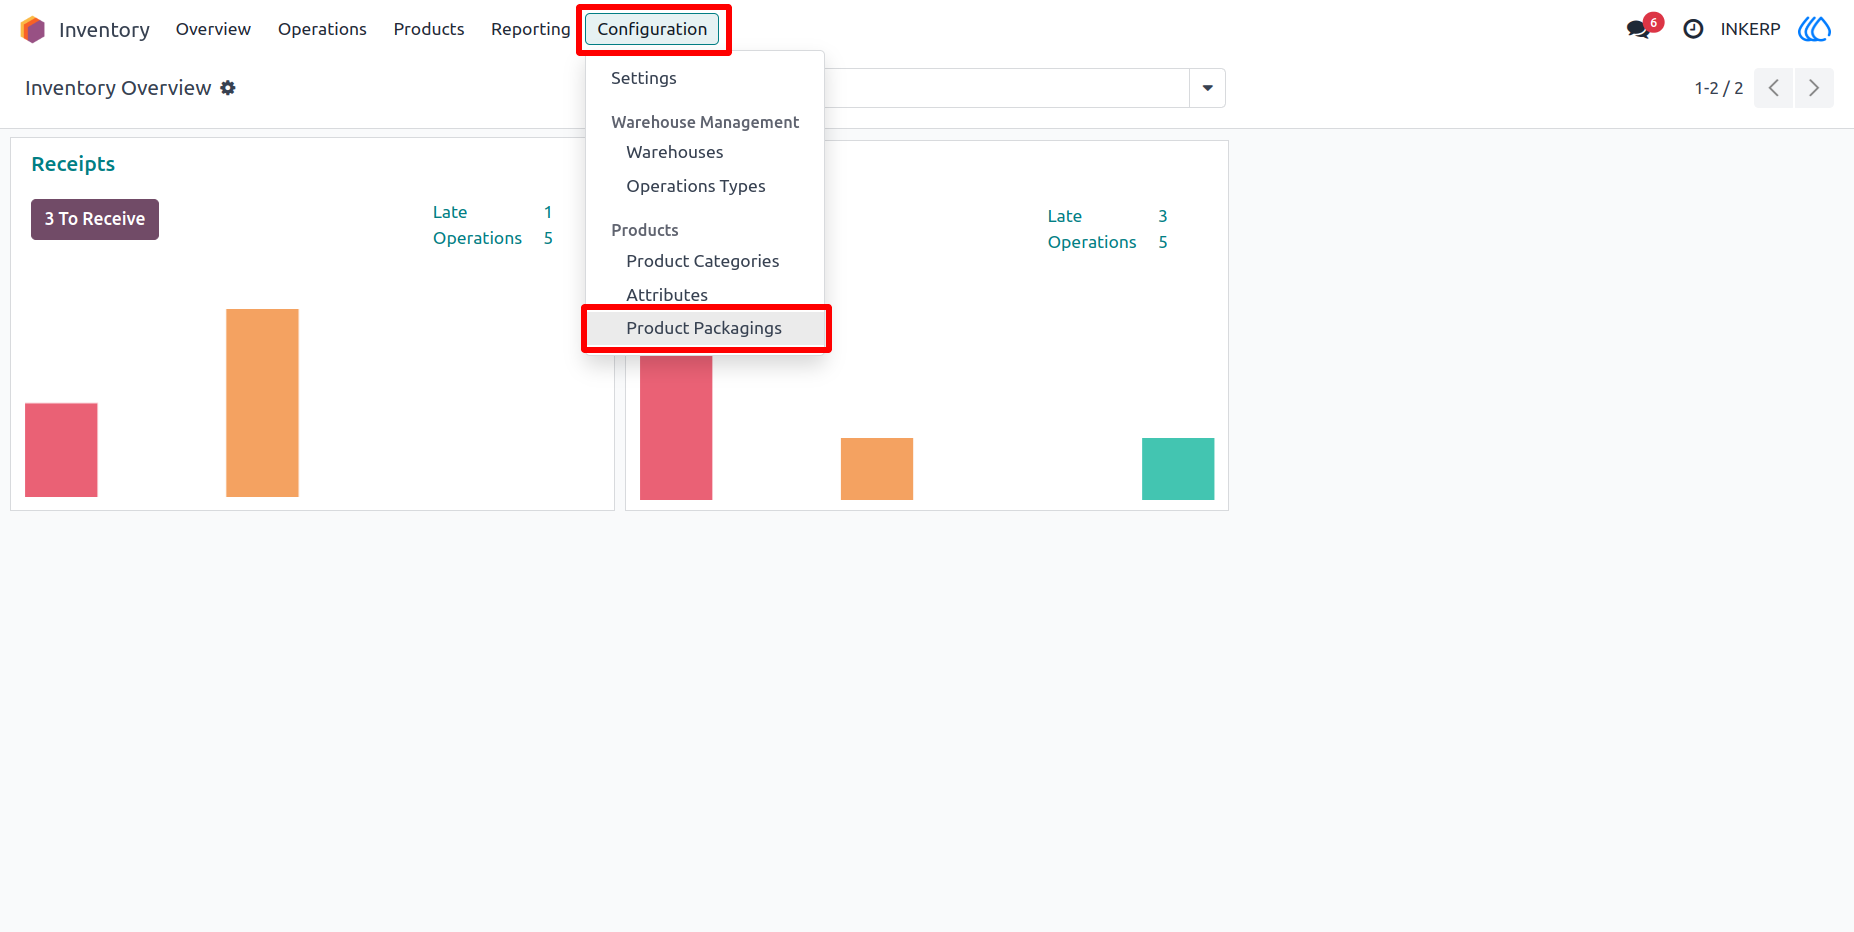Click the 3 To Receive button

[95, 219]
